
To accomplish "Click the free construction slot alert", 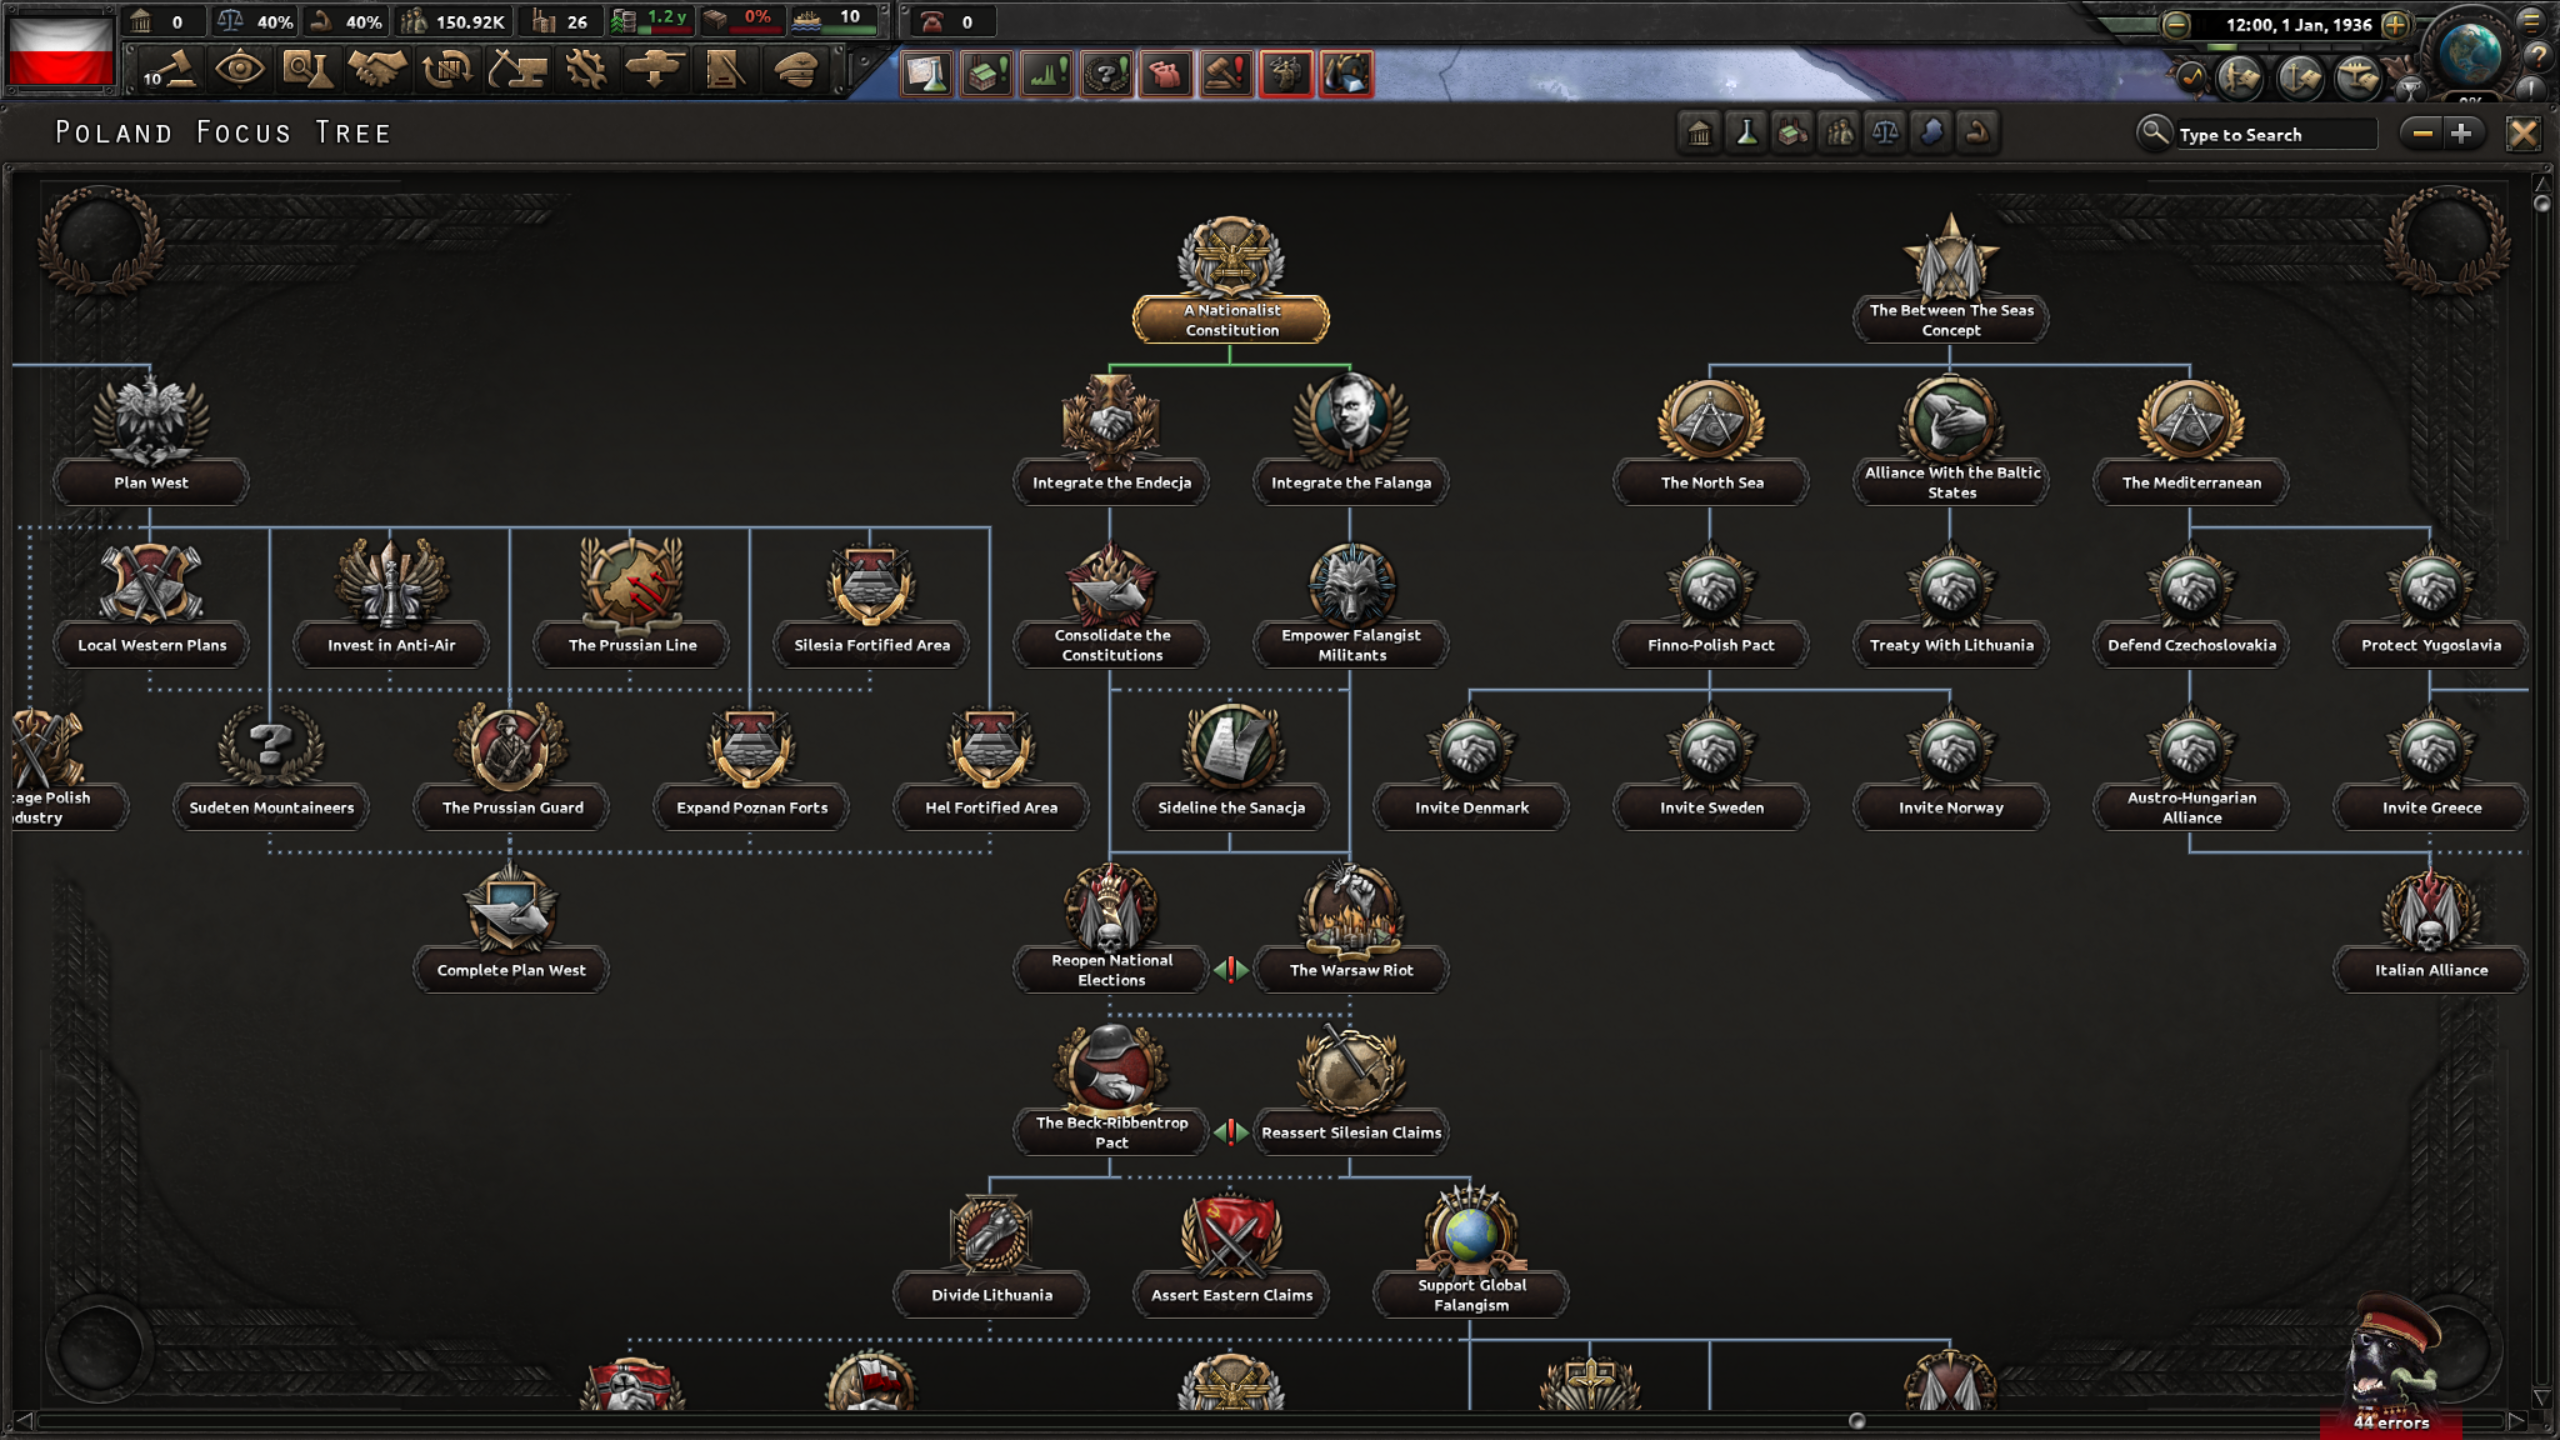I will [986, 74].
